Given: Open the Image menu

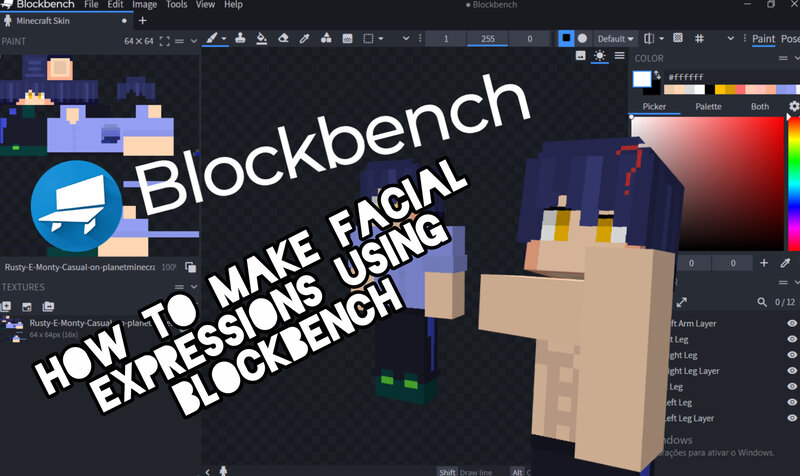Looking at the screenshot, I should 144,5.
